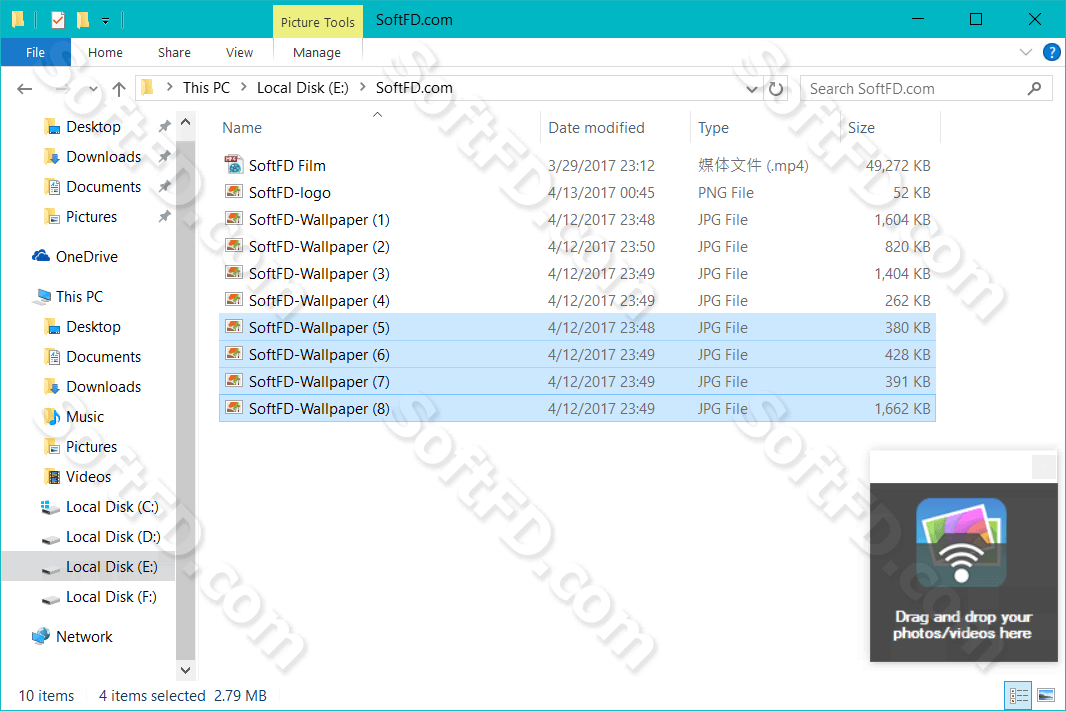
Task: Navigate to Local Disk (E:) in address path
Action: [303, 88]
